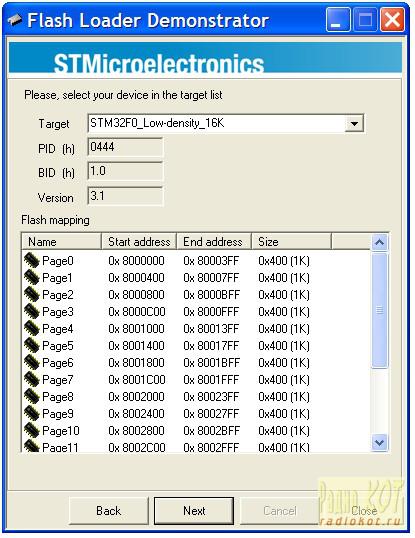Viewport: 415px width, 538px height.
Task: Click the Version field 3.1
Action: 125,196
